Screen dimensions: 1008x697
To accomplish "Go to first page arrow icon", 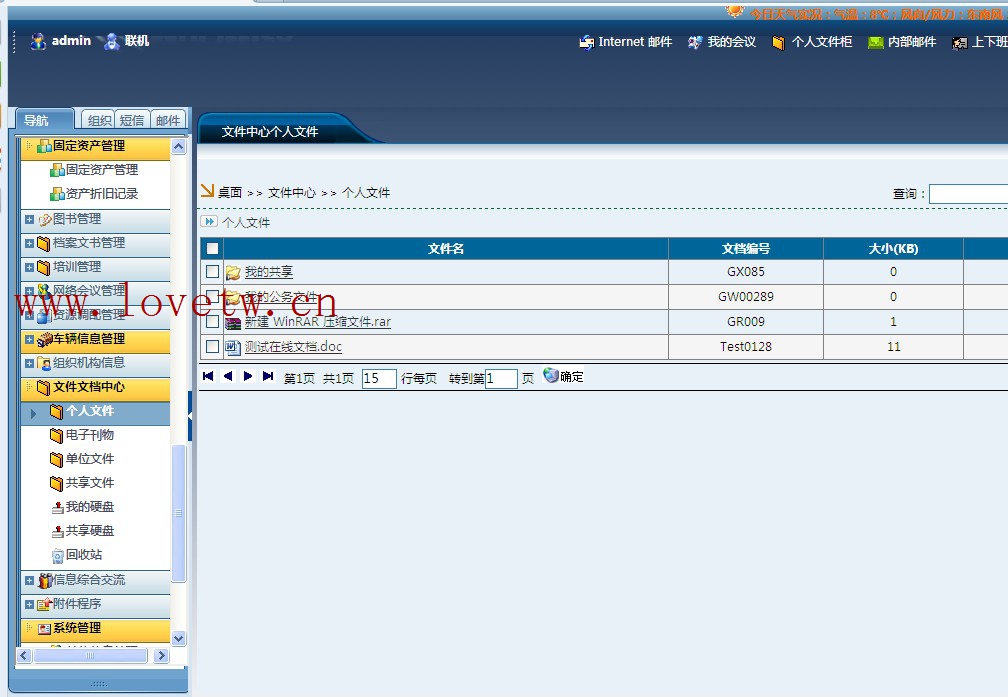I will coord(208,377).
